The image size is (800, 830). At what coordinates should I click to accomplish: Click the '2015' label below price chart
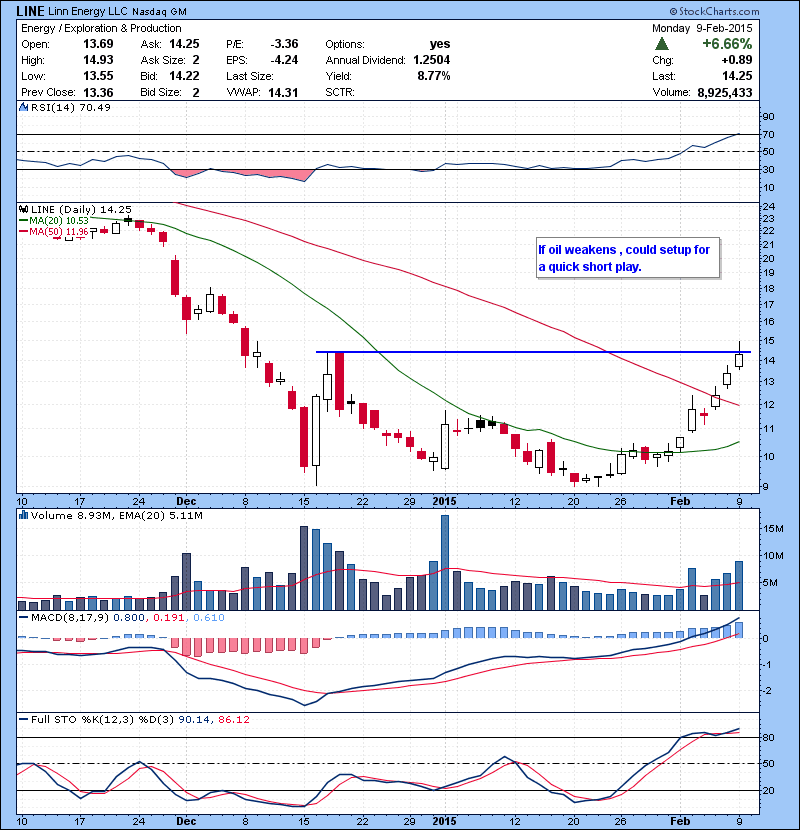click(444, 501)
